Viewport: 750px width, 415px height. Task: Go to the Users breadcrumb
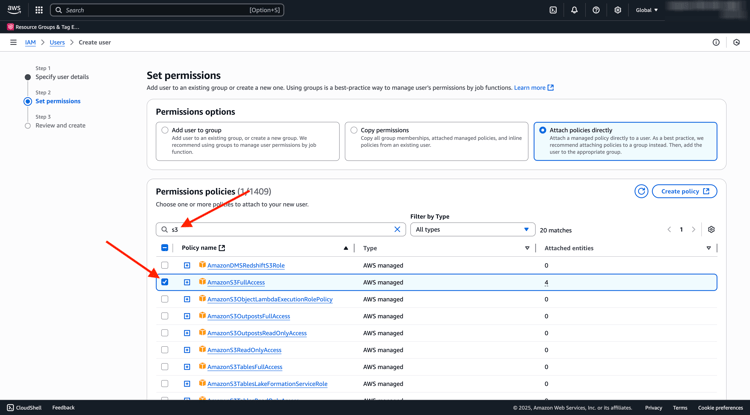(57, 43)
